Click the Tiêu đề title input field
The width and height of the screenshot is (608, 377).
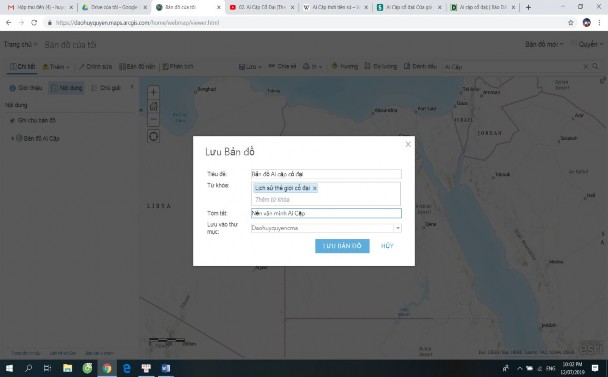click(x=326, y=174)
